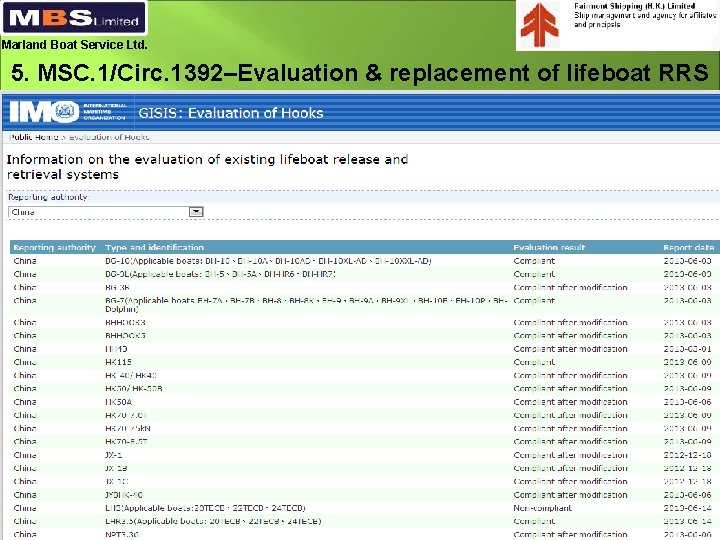
Task: Click the MSC.1/Circ.1392 slide heading
Action: tap(360, 73)
